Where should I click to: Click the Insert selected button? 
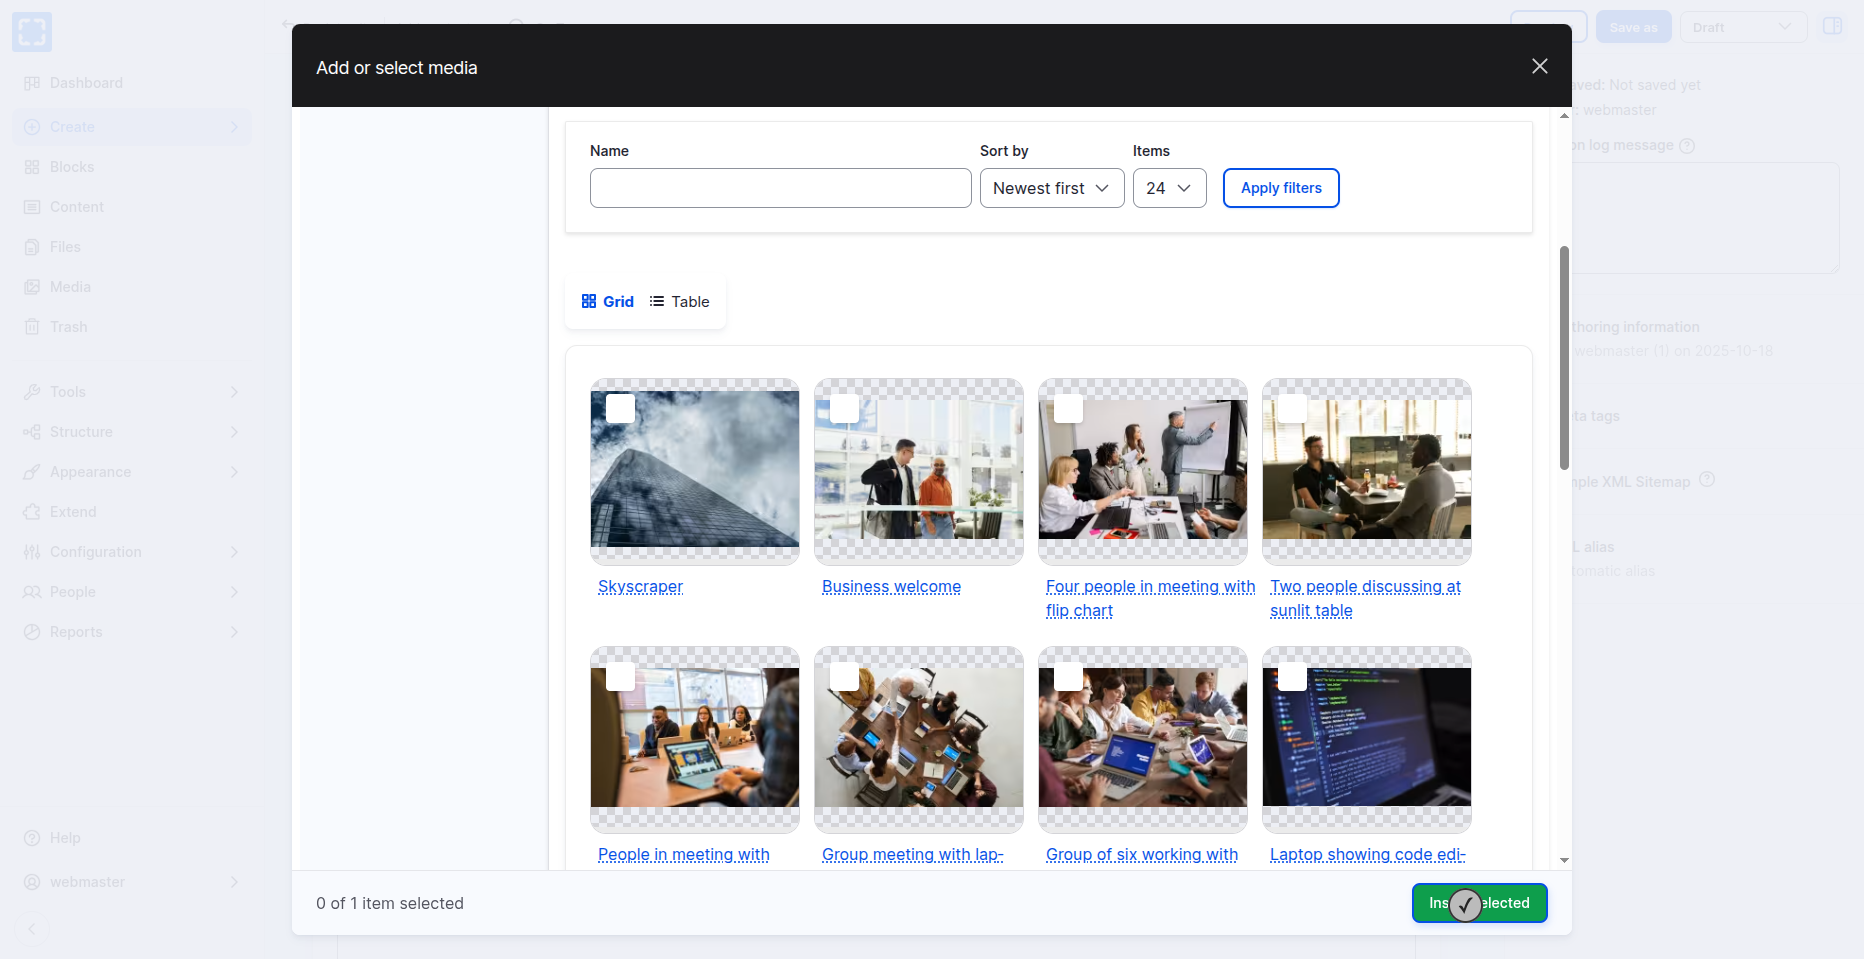click(1479, 903)
